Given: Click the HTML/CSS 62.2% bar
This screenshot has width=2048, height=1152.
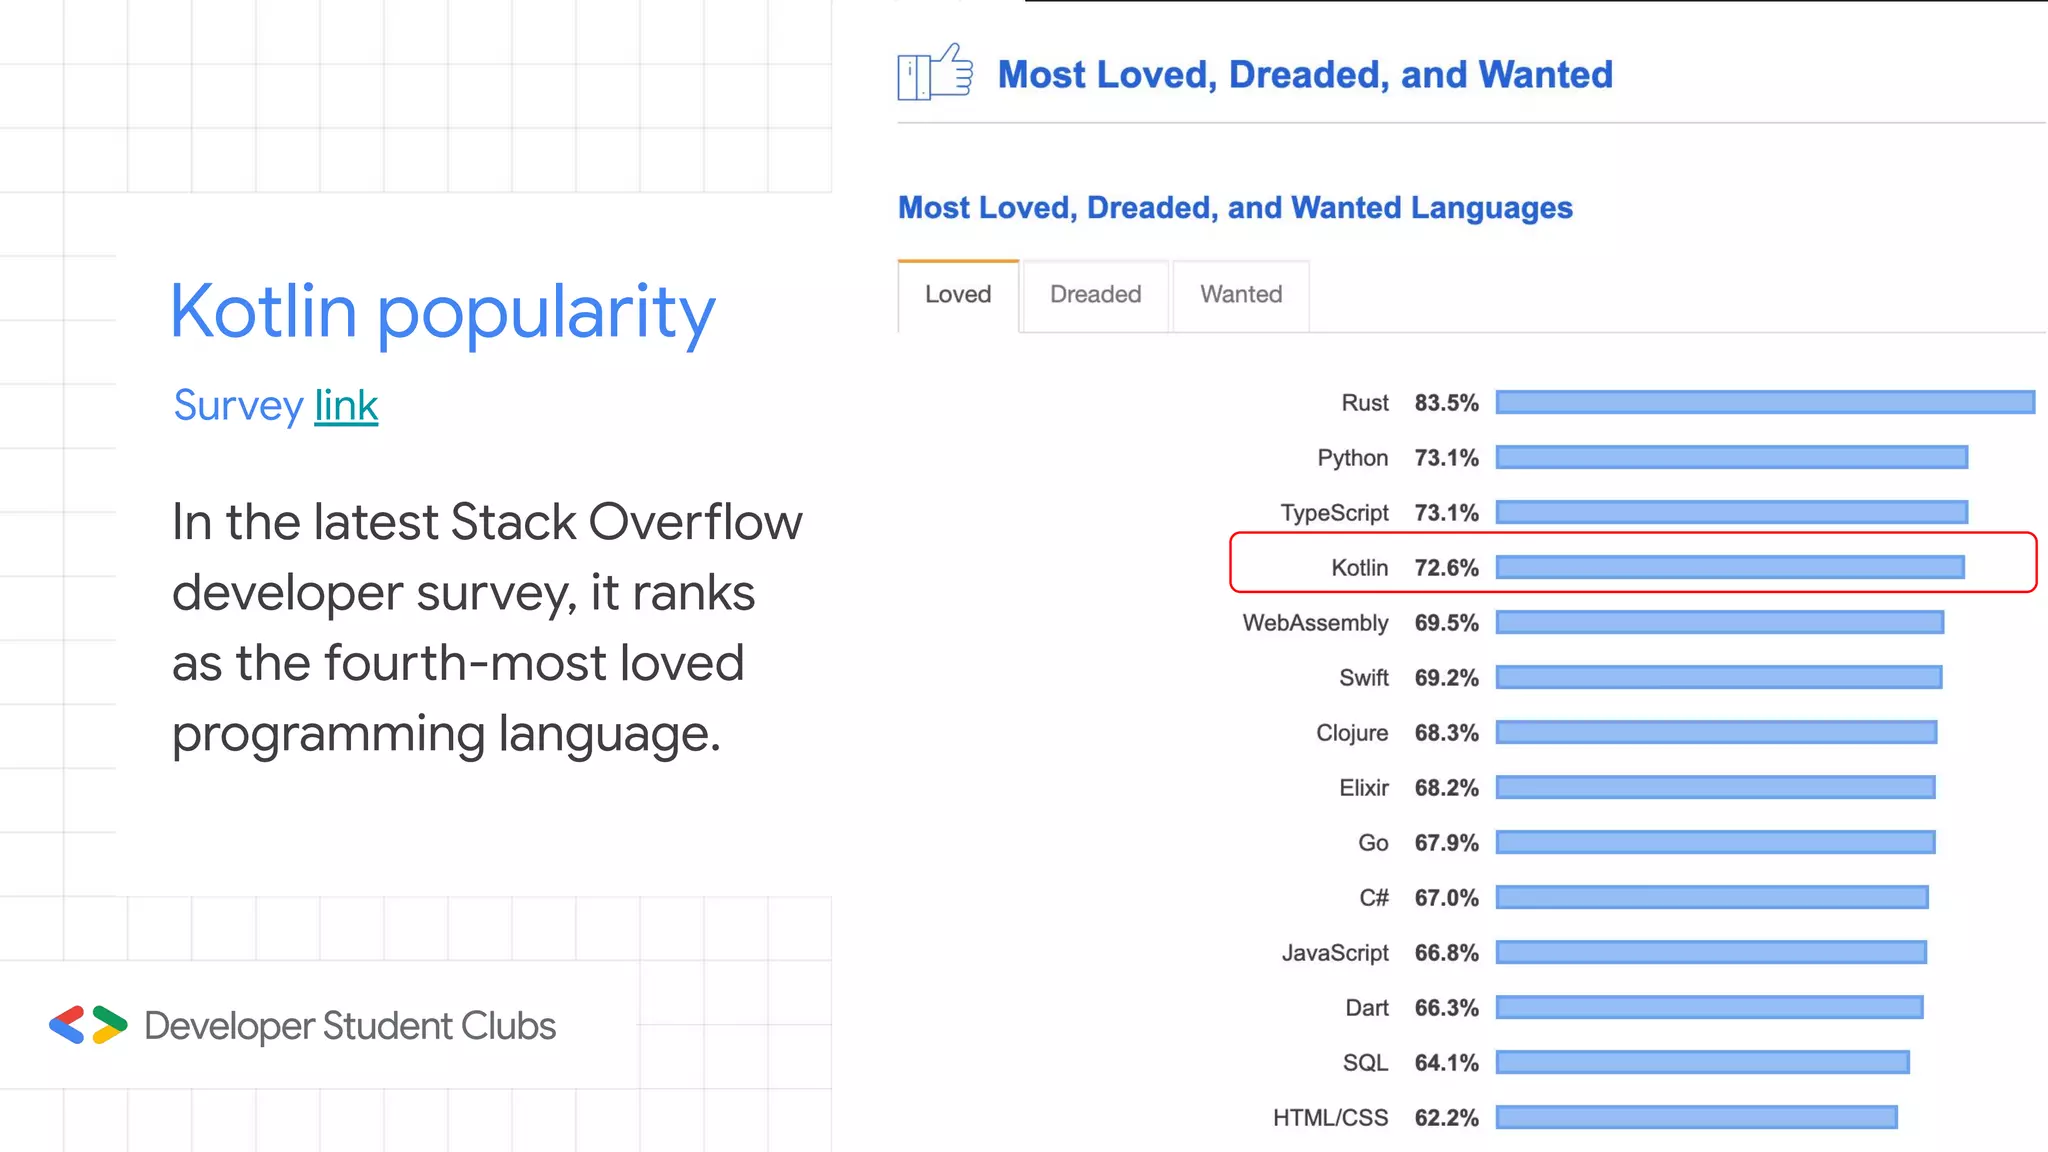Looking at the screenshot, I should [1697, 1117].
